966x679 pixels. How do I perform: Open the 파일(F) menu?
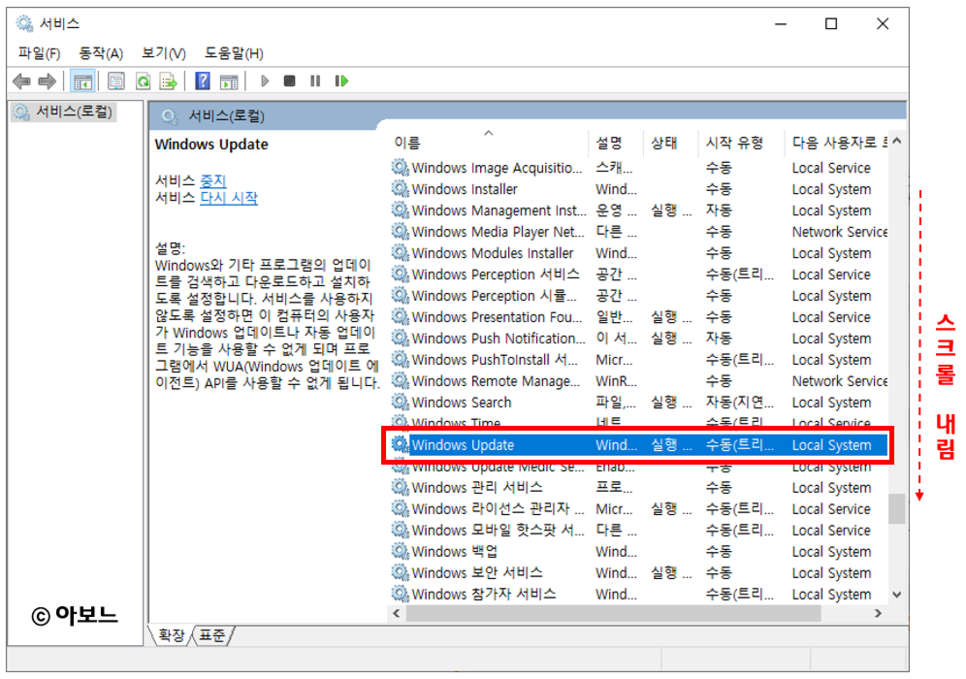pos(39,53)
